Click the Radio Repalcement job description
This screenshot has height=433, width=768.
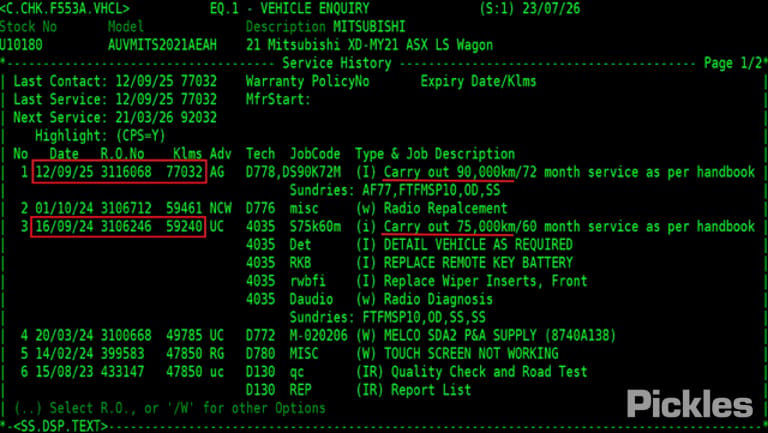click(445, 208)
